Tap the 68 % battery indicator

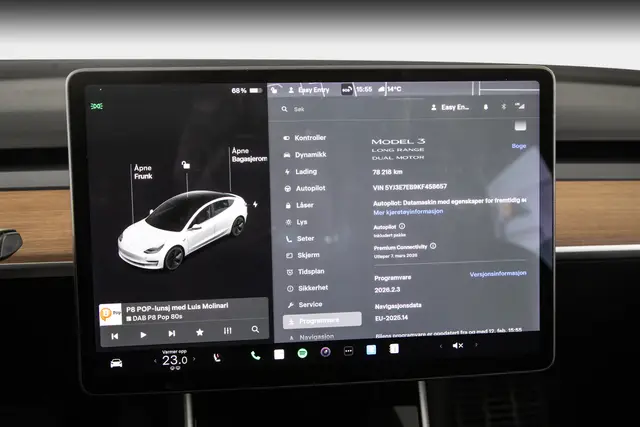[x=247, y=90]
